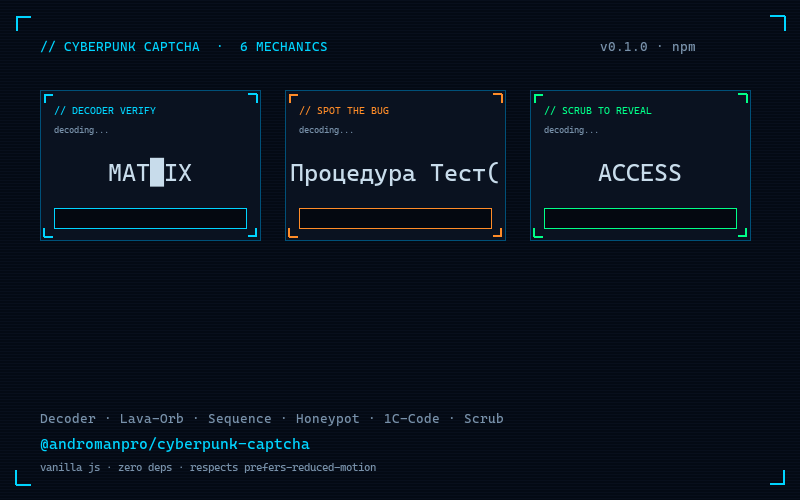The height and width of the screenshot is (500, 800).
Task: Click the cyan input field under MATRIX
Action: pos(151,218)
